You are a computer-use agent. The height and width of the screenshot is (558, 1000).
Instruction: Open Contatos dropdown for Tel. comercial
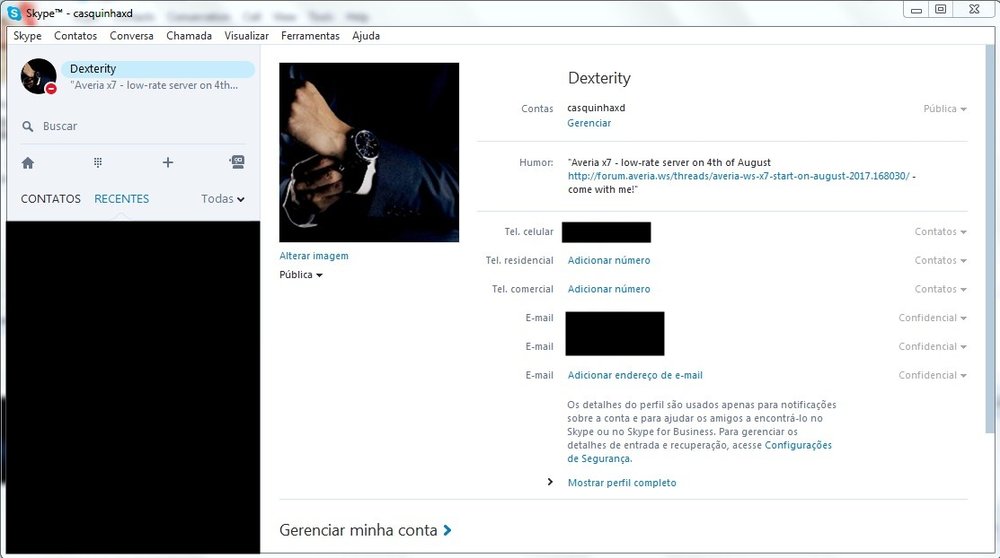[x=940, y=290]
